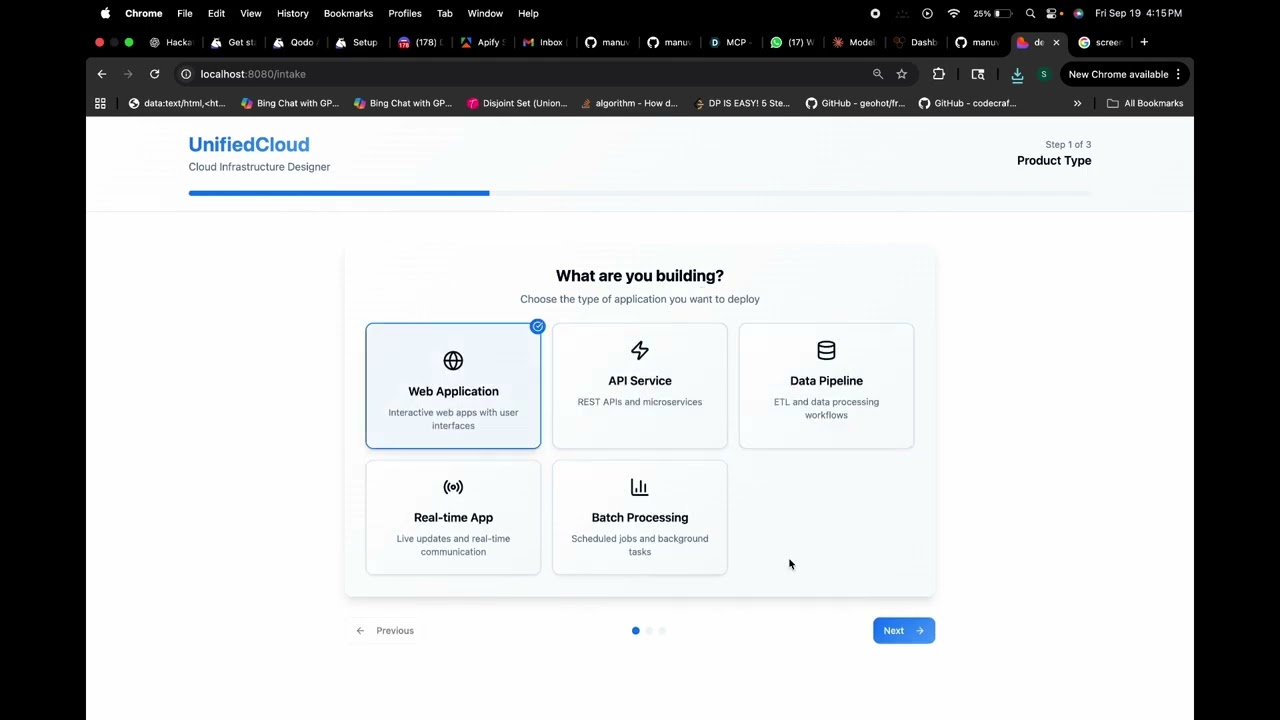Click the first step indicator dot
Screen dimensions: 1280x720
[636, 631]
